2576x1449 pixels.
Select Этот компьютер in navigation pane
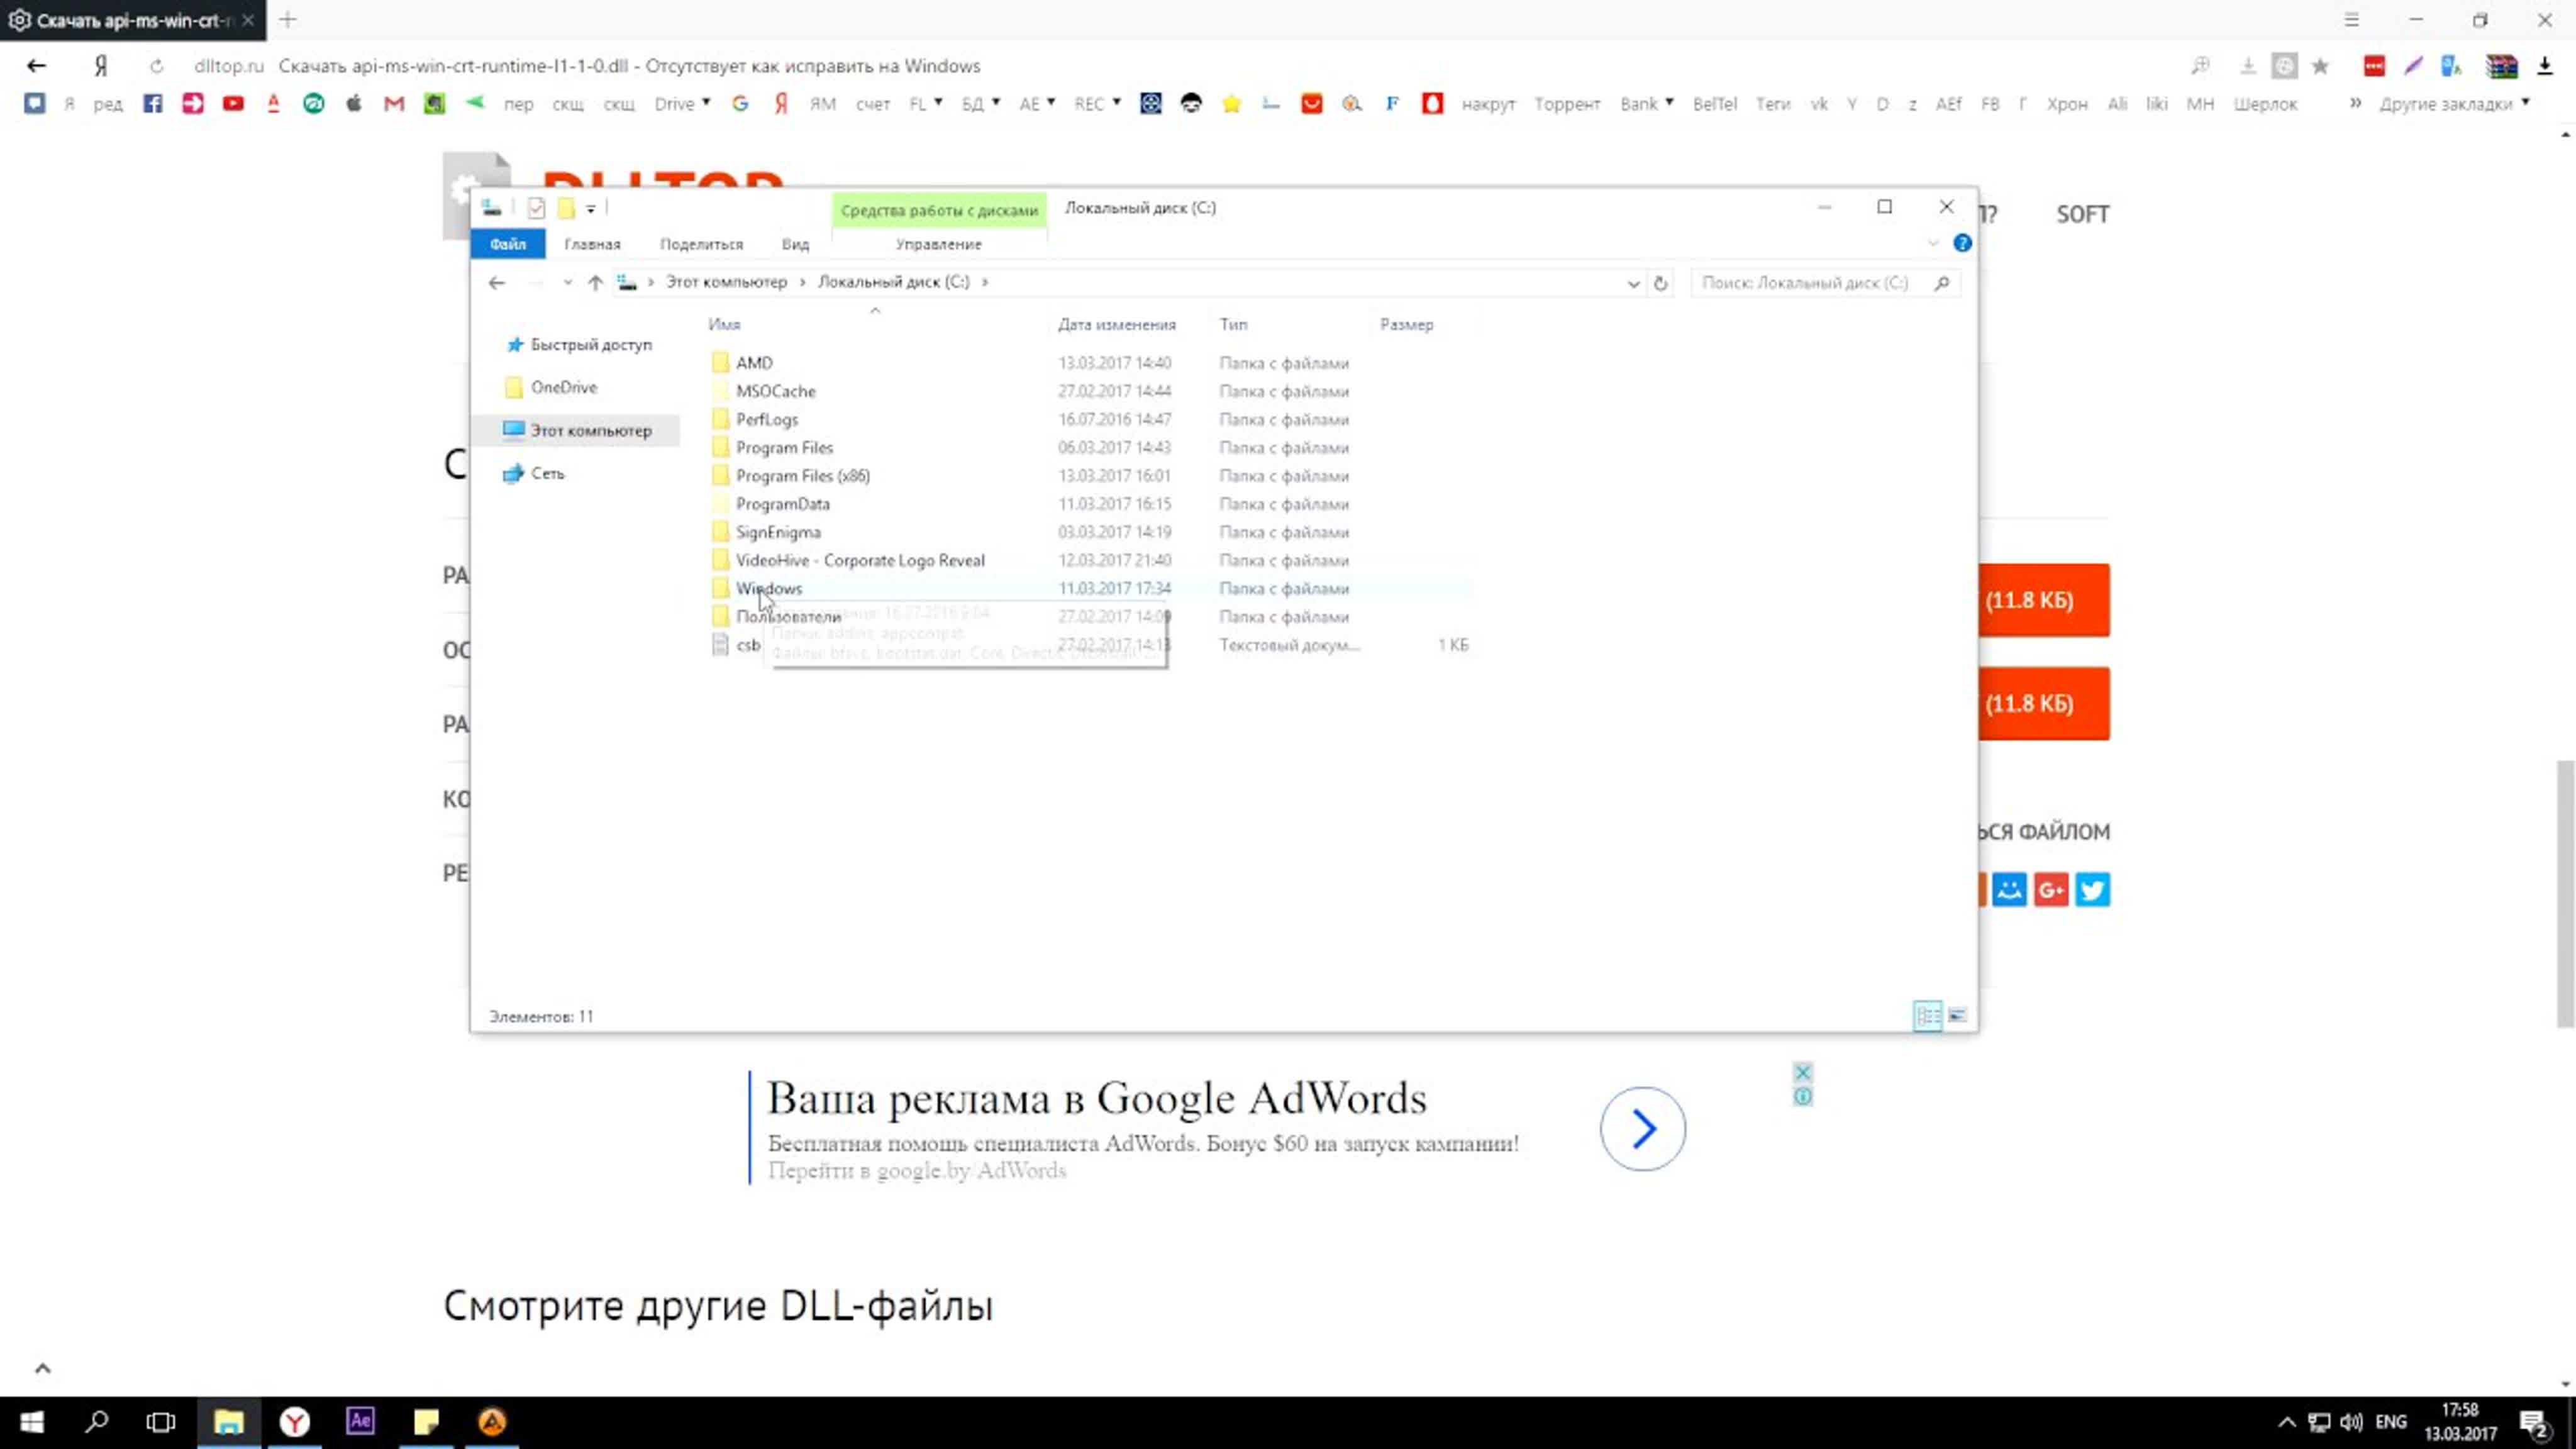[591, 430]
